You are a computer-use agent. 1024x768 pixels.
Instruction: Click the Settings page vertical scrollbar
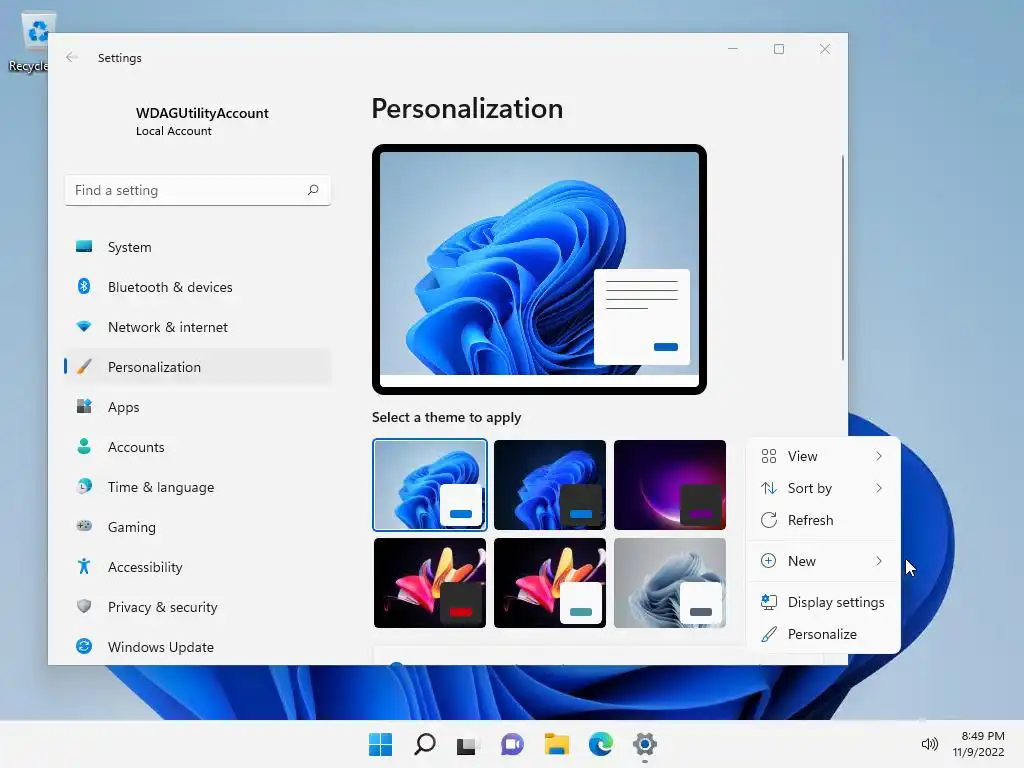842,257
